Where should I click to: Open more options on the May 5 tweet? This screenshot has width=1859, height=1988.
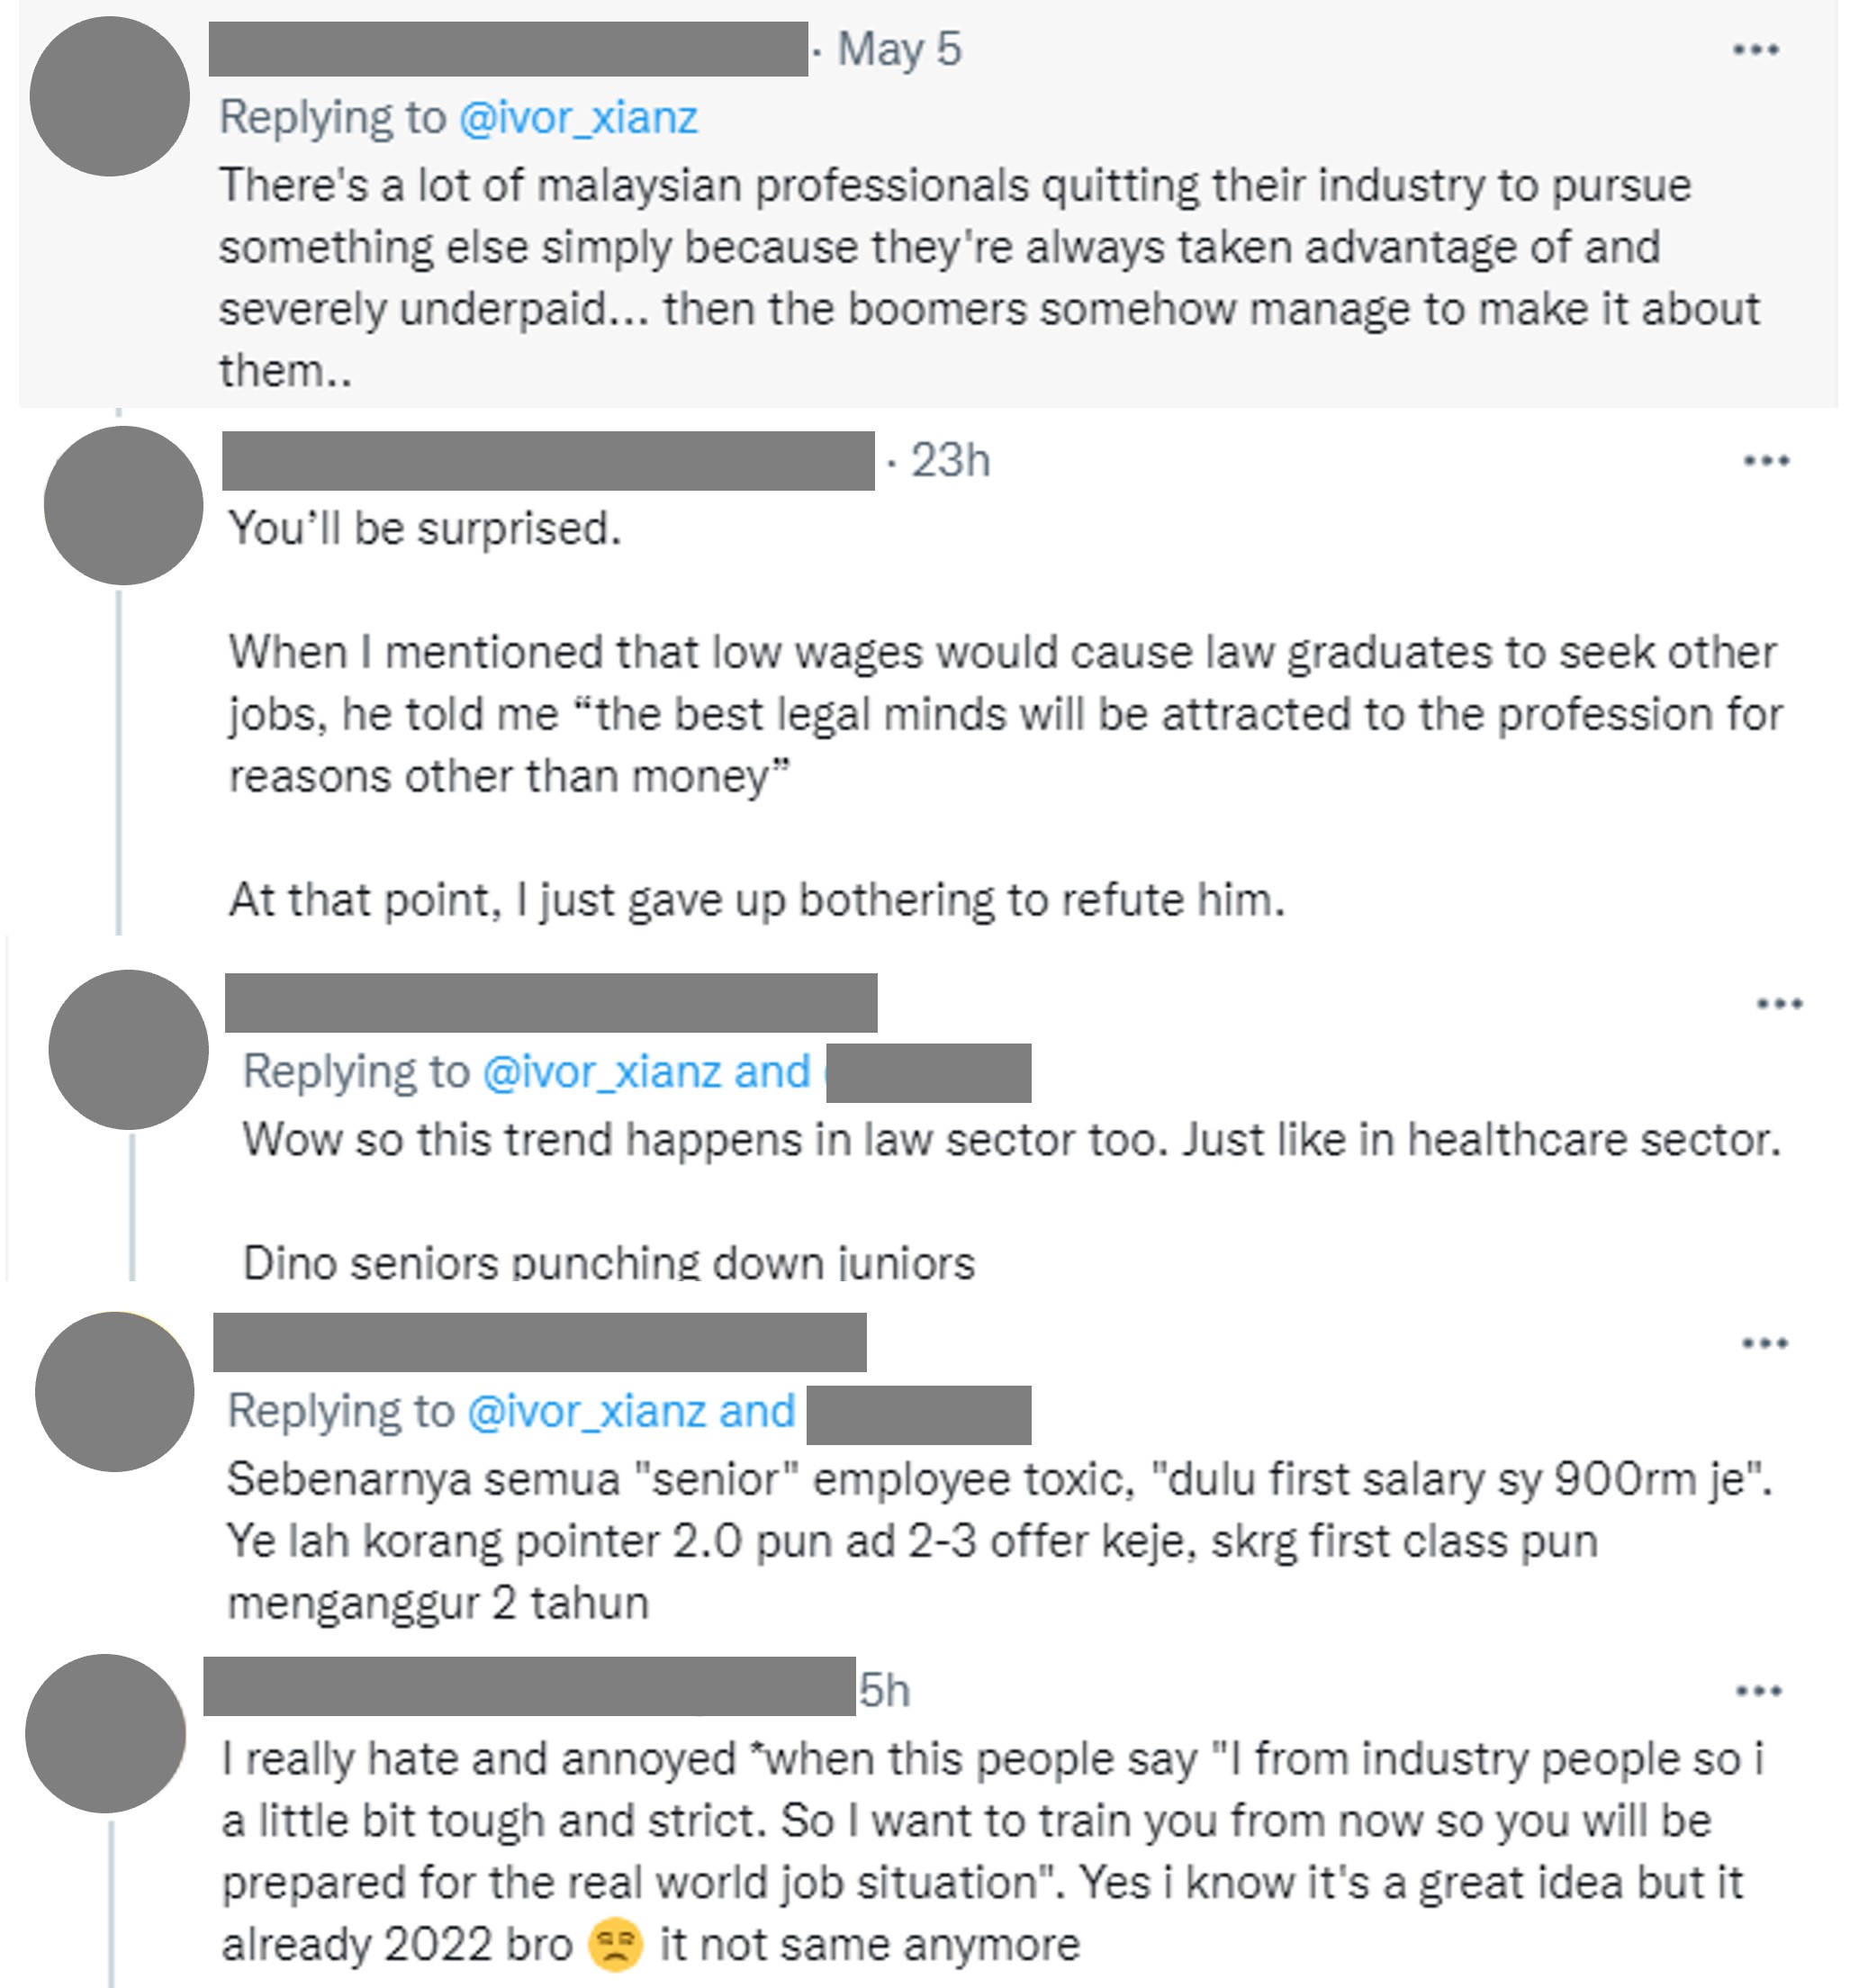[x=1755, y=49]
